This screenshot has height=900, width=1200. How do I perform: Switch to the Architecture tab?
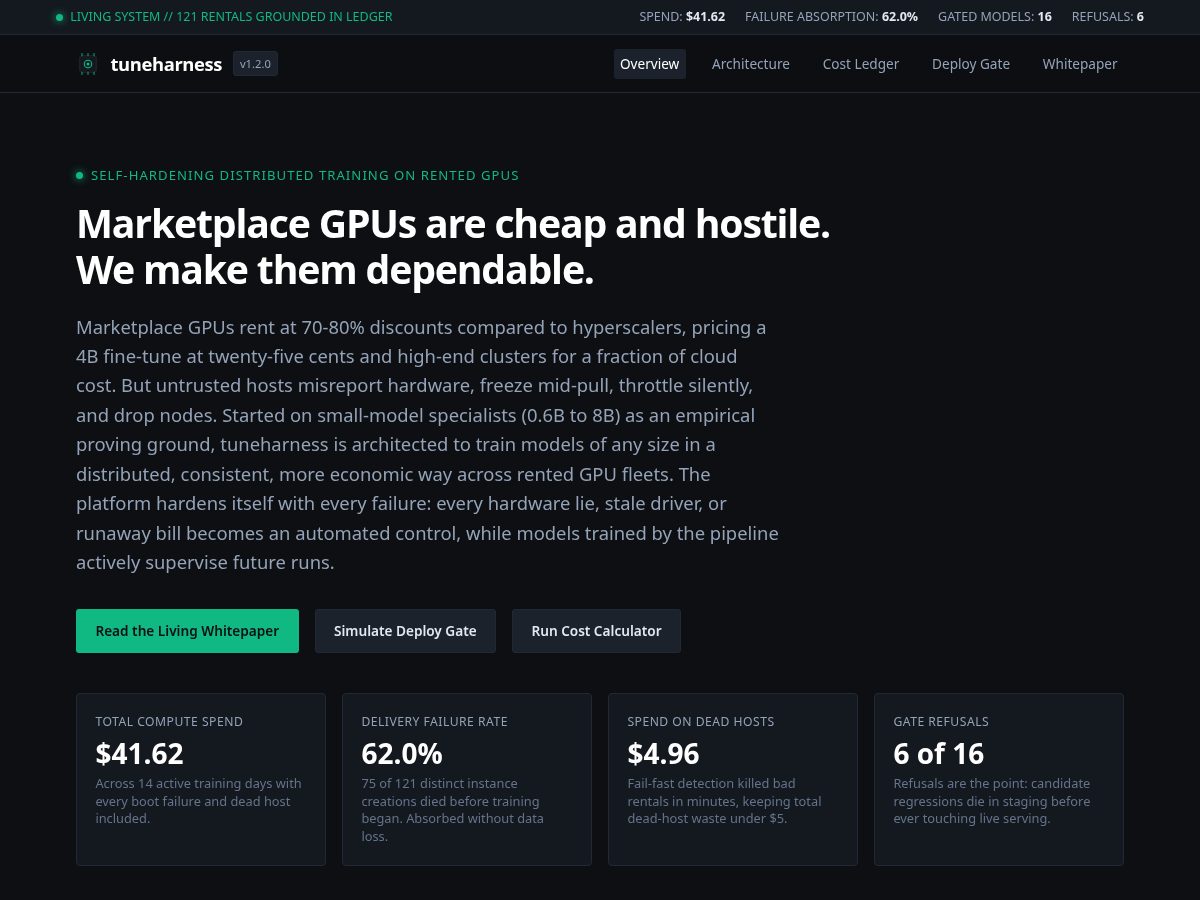pyautogui.click(x=751, y=64)
